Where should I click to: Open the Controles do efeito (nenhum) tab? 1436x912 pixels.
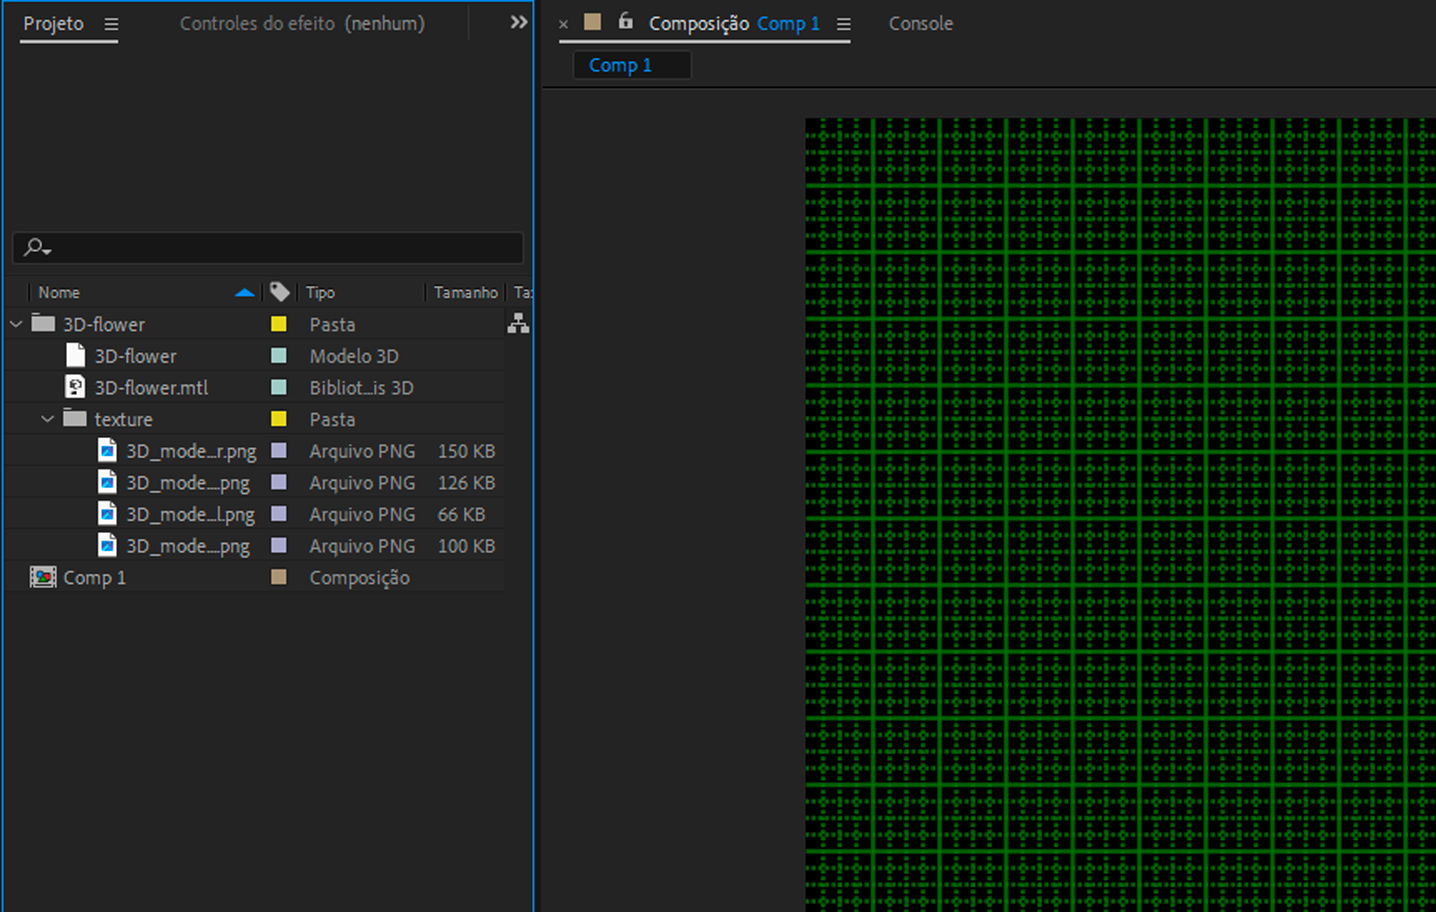(302, 23)
